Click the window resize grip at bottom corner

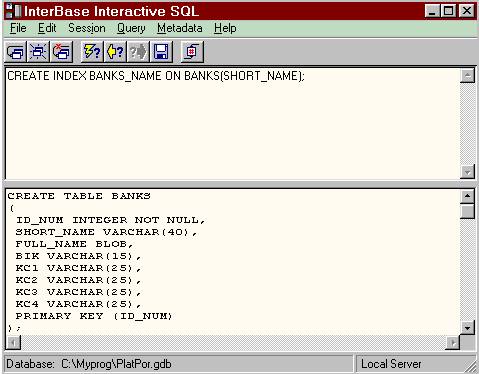[471, 367]
